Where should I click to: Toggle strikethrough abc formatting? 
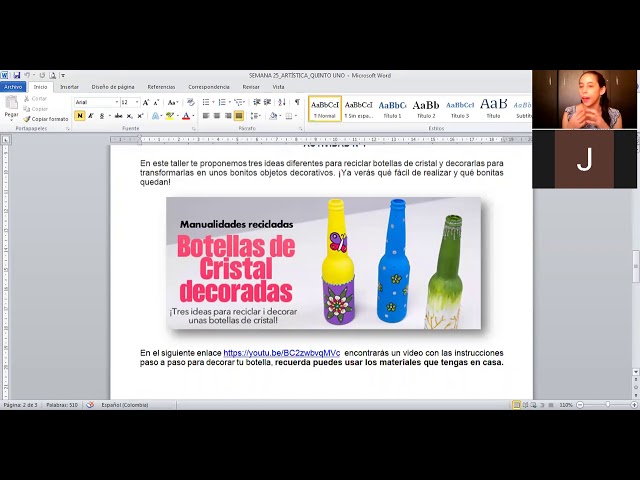click(118, 116)
